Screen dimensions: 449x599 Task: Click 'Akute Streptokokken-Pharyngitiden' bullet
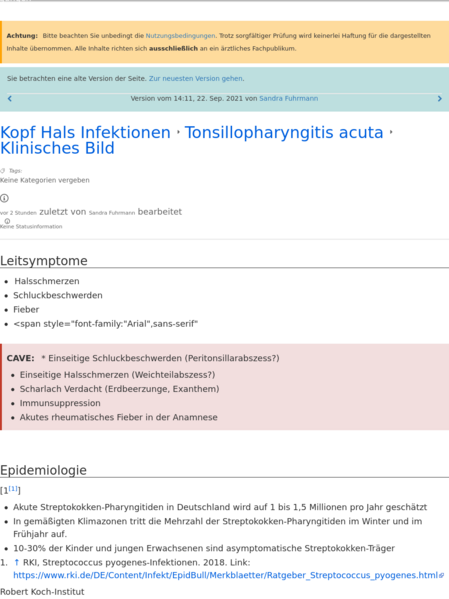coord(220,507)
